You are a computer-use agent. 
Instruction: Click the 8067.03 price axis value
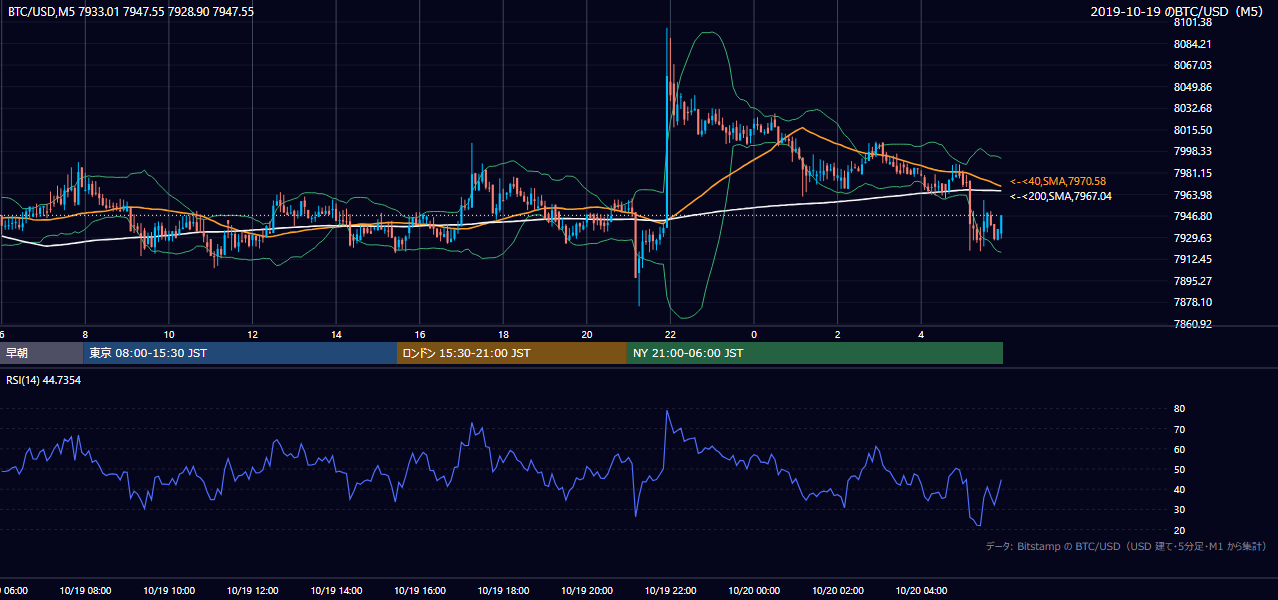[1192, 65]
